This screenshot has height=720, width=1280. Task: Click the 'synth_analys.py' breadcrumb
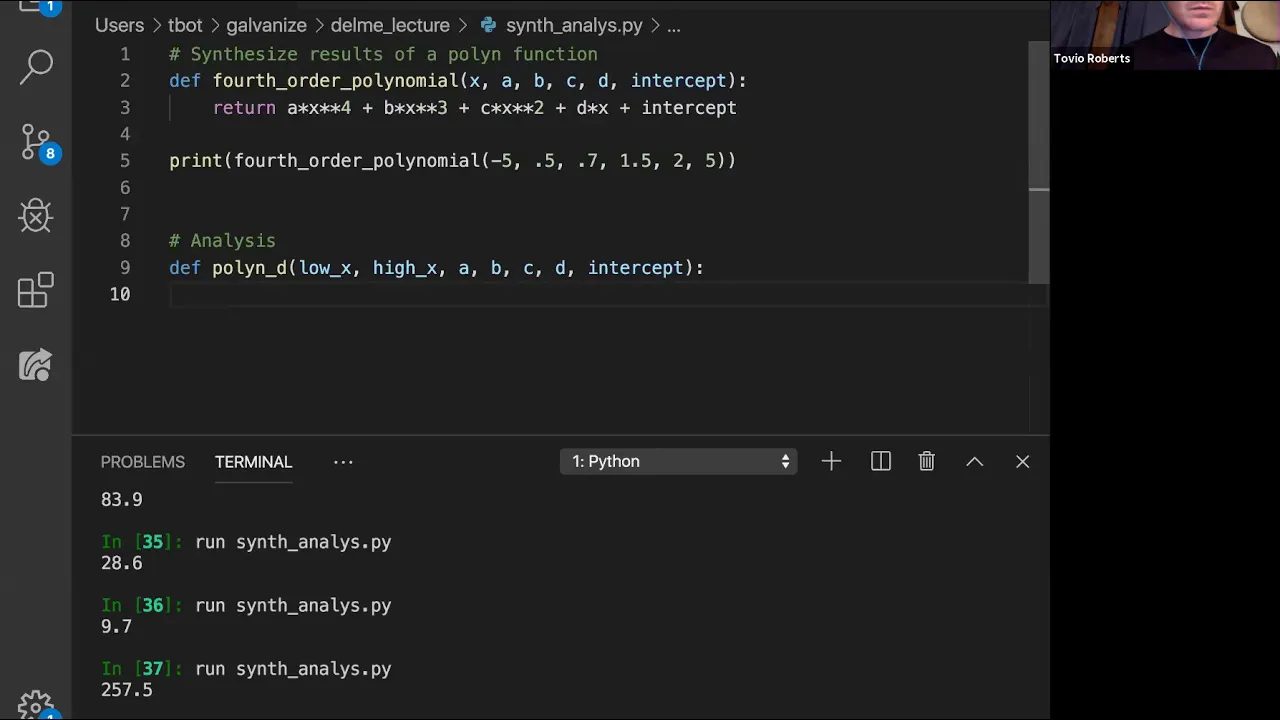(574, 25)
